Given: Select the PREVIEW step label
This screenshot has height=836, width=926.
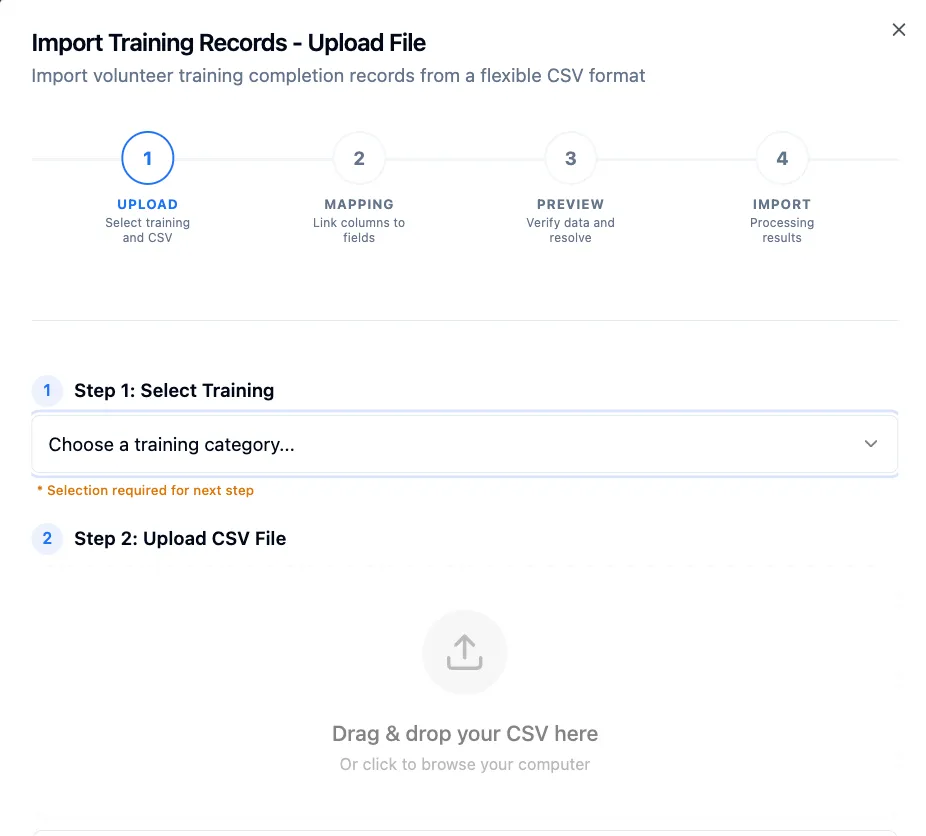Looking at the screenshot, I should [x=570, y=204].
